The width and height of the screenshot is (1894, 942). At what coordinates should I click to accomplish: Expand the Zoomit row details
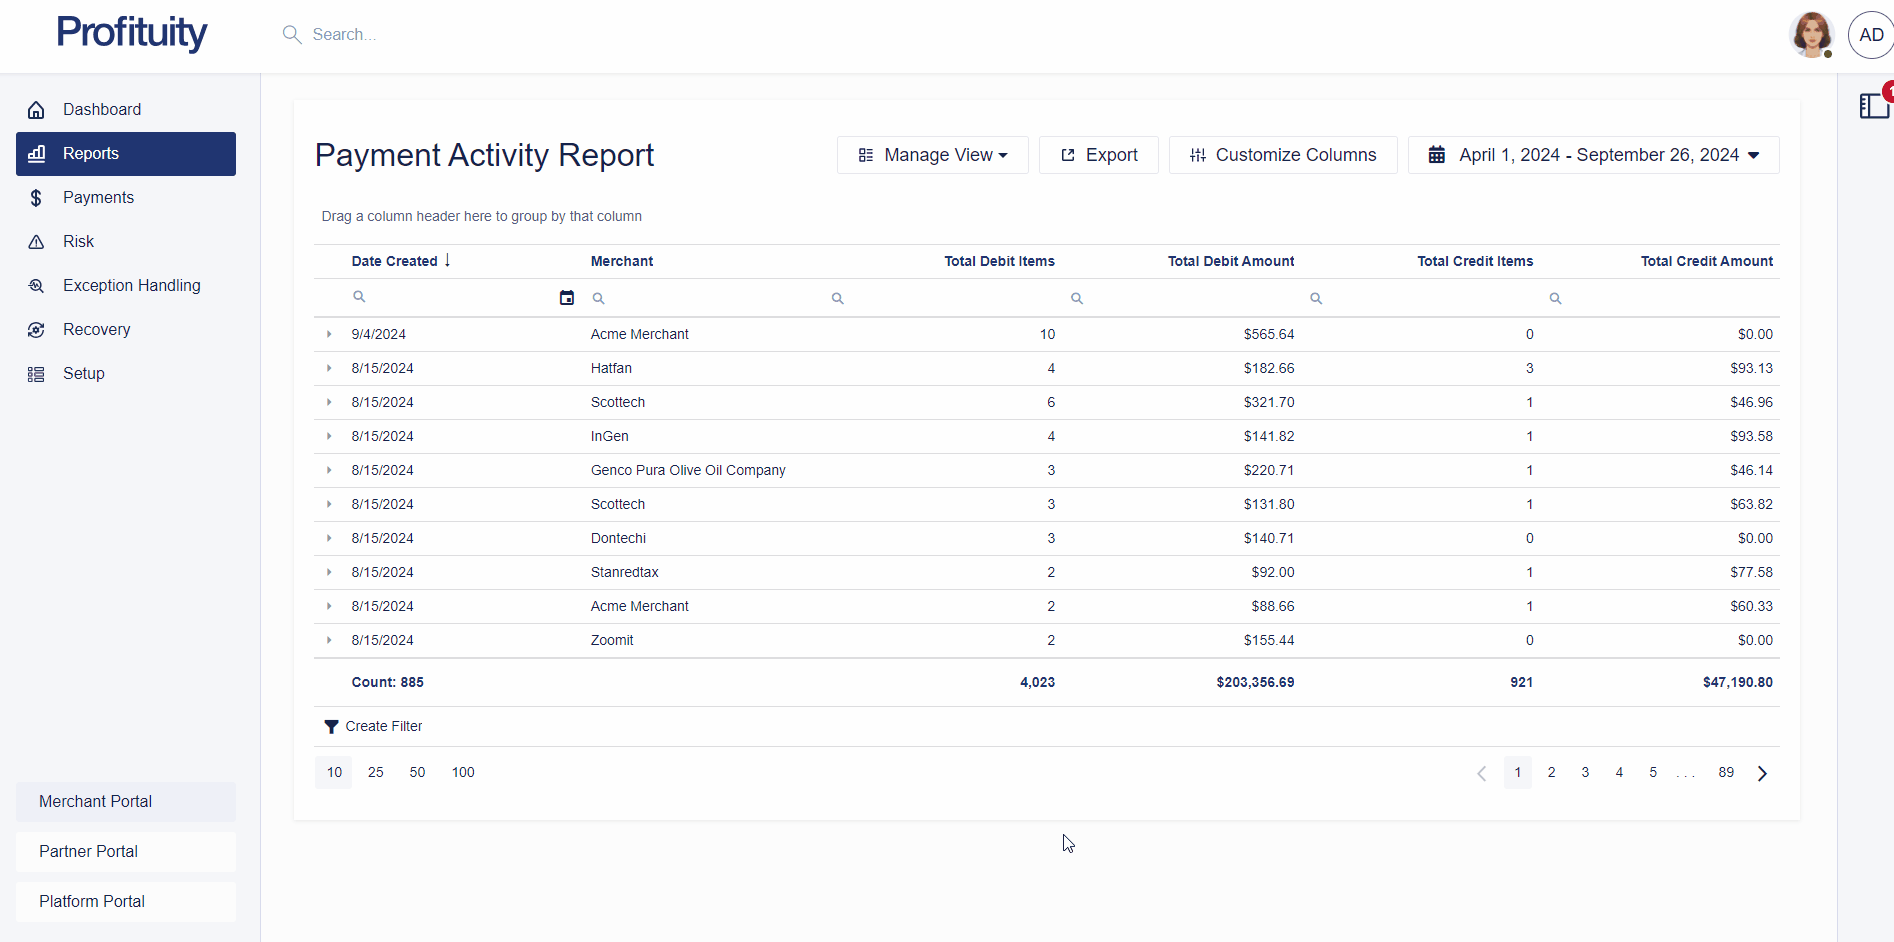[x=329, y=640]
